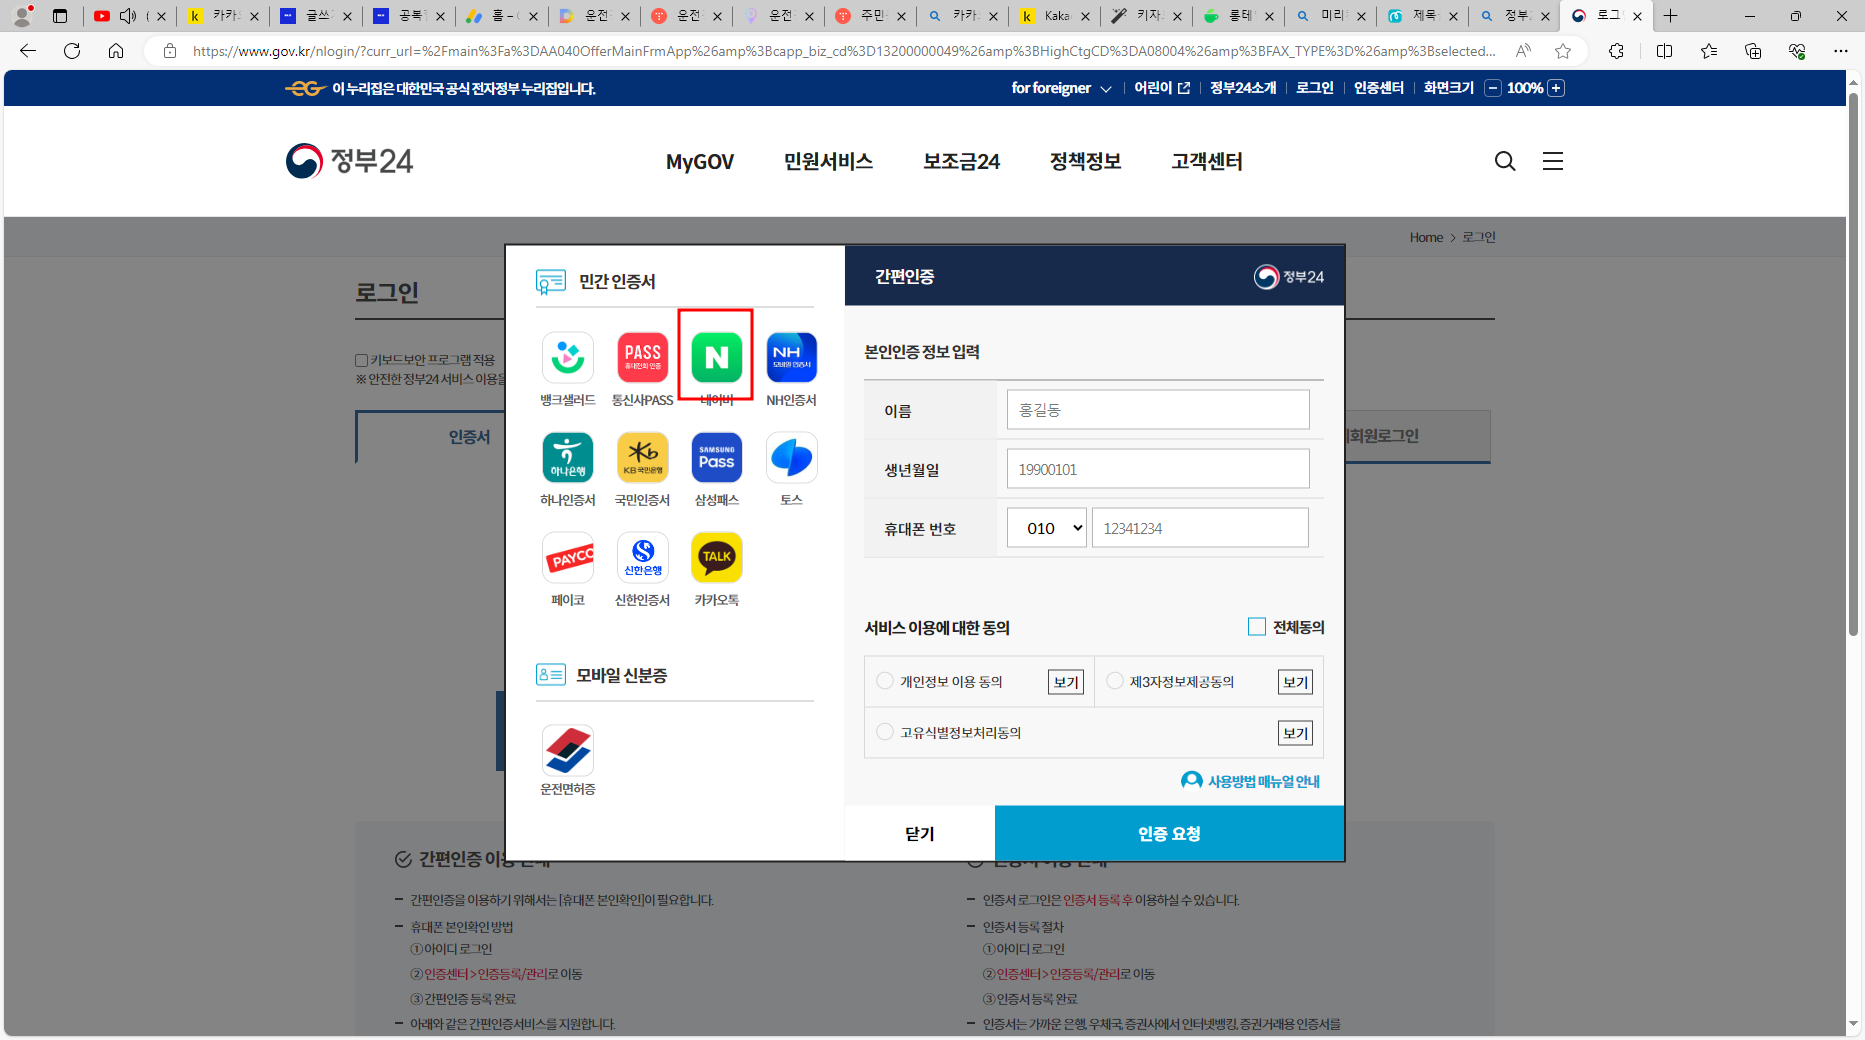This screenshot has width=1865, height=1040.
Task: Open the site search magnifier icon
Action: coord(1505,161)
